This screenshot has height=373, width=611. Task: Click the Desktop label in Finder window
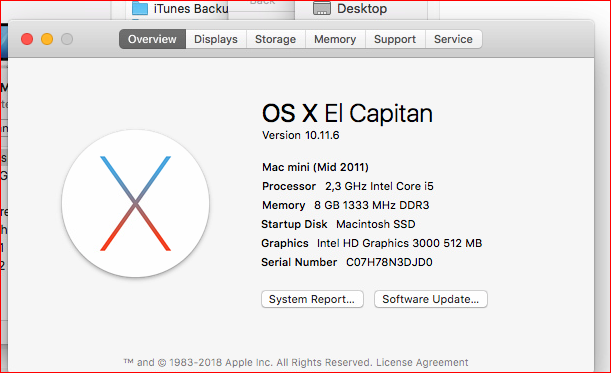coord(362,9)
